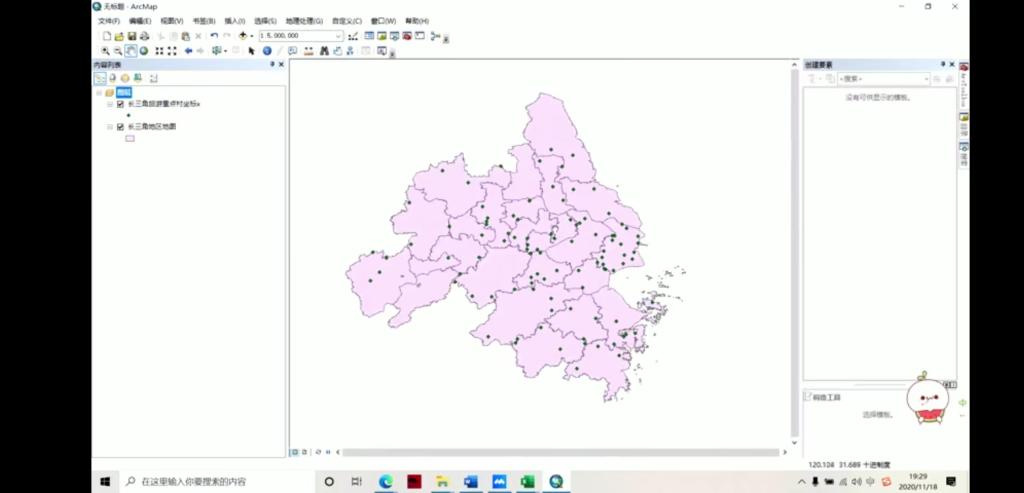Open the 文件(F) menu
The width and height of the screenshot is (1024, 493).
[x=109, y=21]
